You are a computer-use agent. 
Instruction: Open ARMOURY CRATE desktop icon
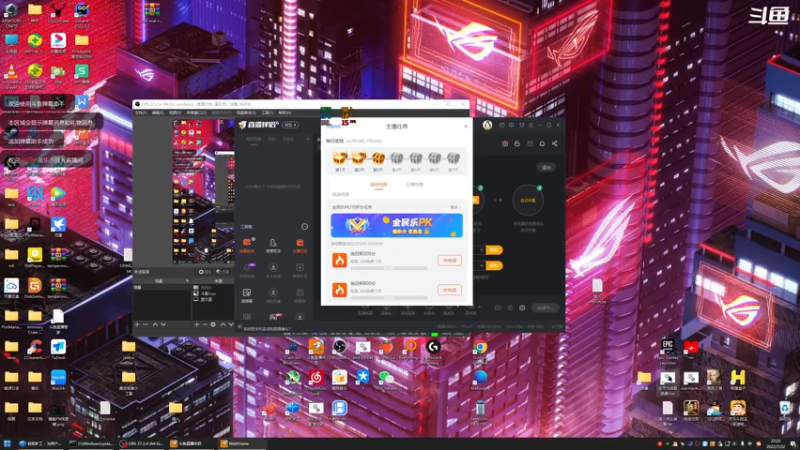coord(12,14)
